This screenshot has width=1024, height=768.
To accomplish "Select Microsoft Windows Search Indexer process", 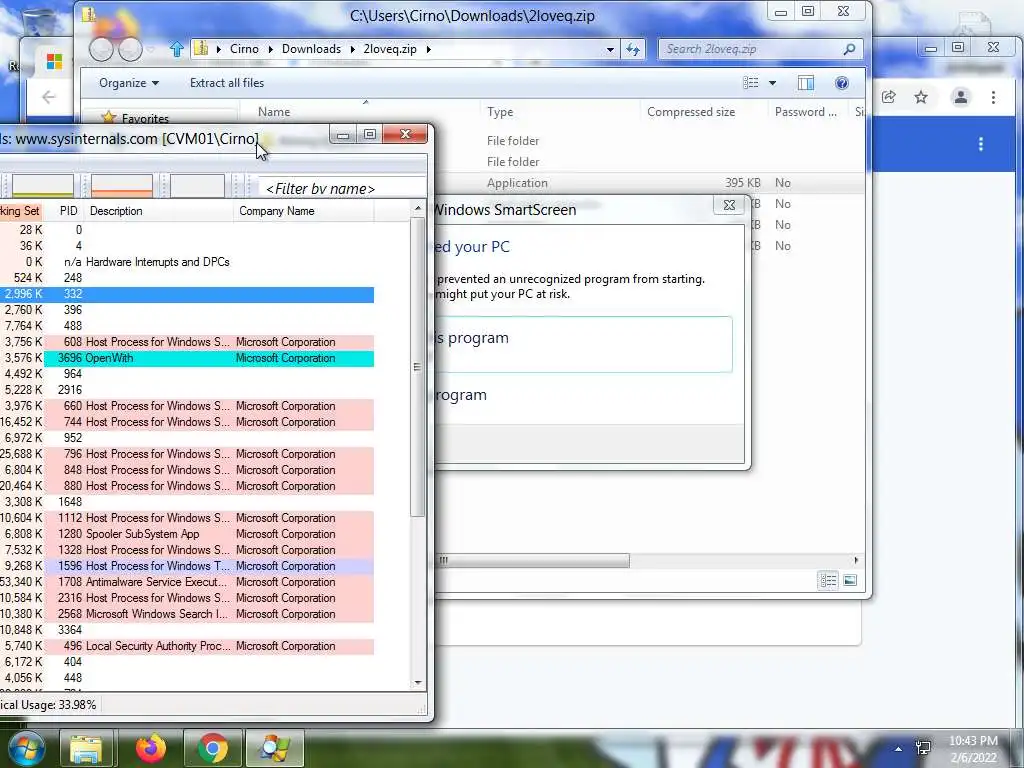I will [187, 614].
